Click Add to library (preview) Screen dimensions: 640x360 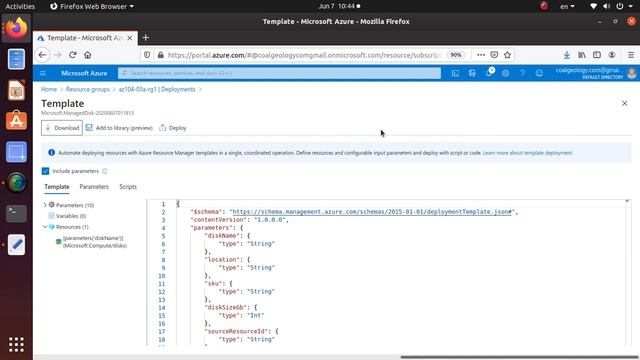pos(119,128)
